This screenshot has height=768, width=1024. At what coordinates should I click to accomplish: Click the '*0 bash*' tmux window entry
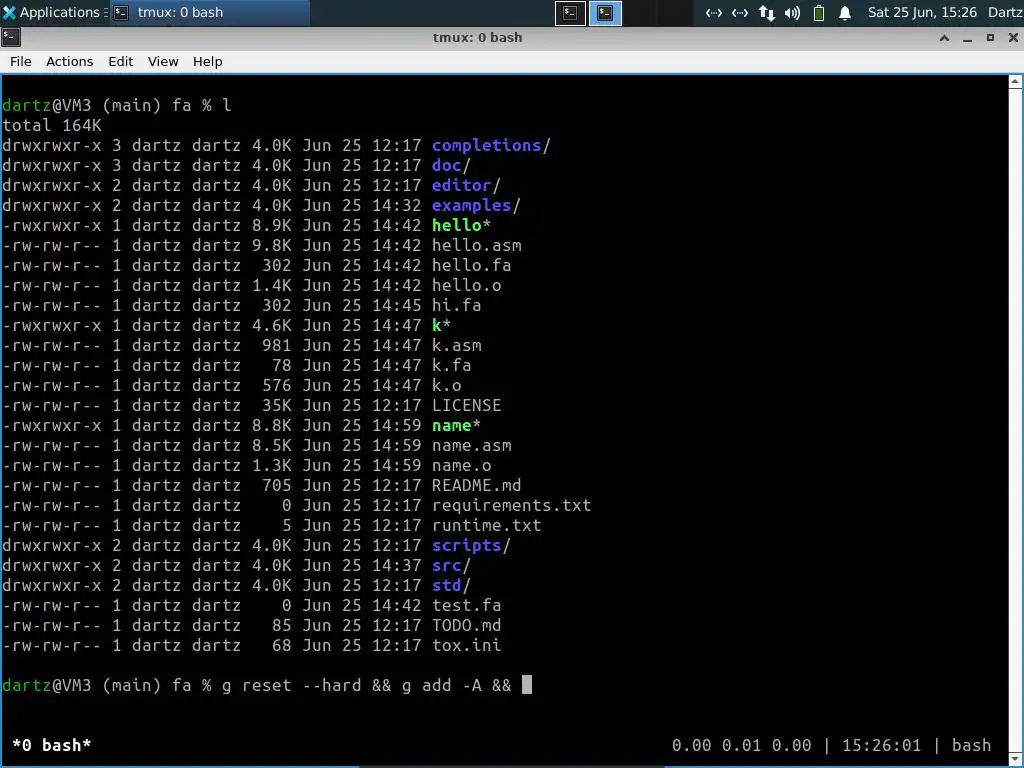click(52, 745)
